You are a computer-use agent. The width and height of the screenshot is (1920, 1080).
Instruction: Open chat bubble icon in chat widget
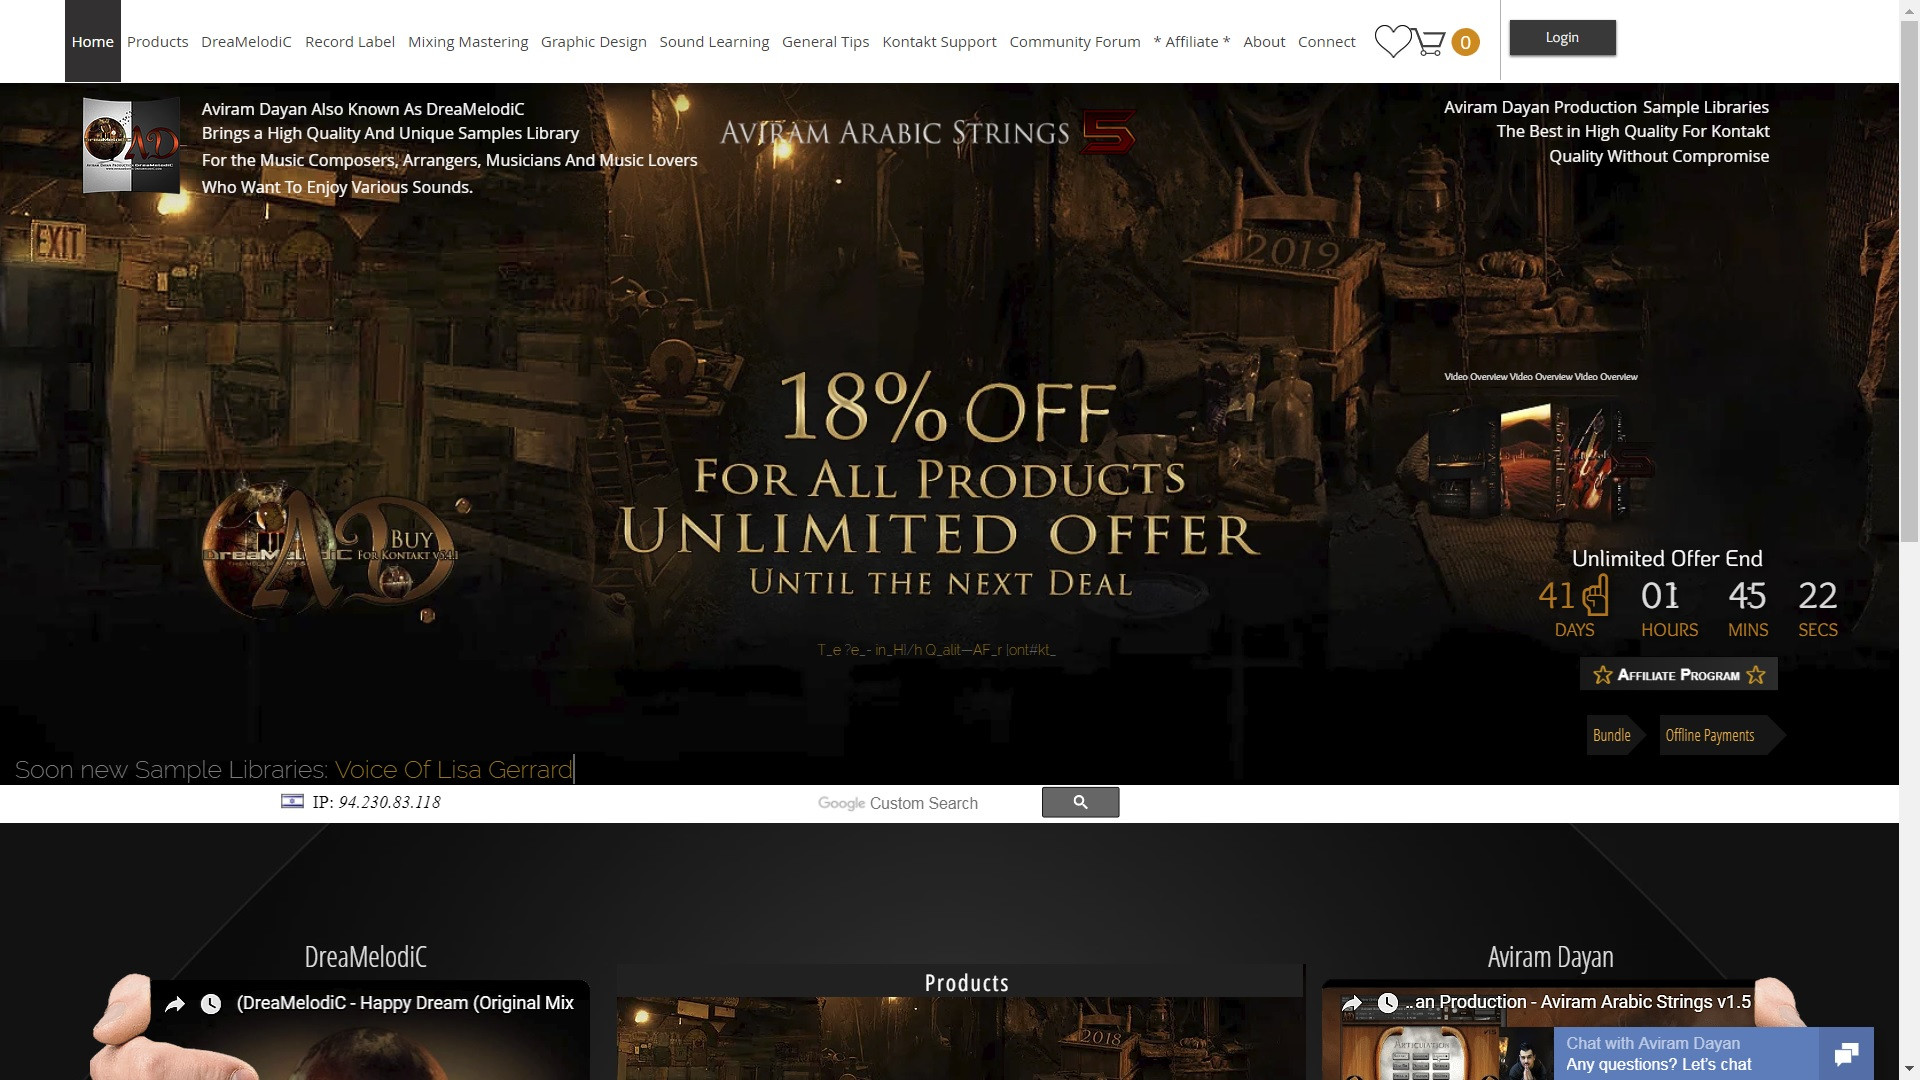pyautogui.click(x=1846, y=1053)
